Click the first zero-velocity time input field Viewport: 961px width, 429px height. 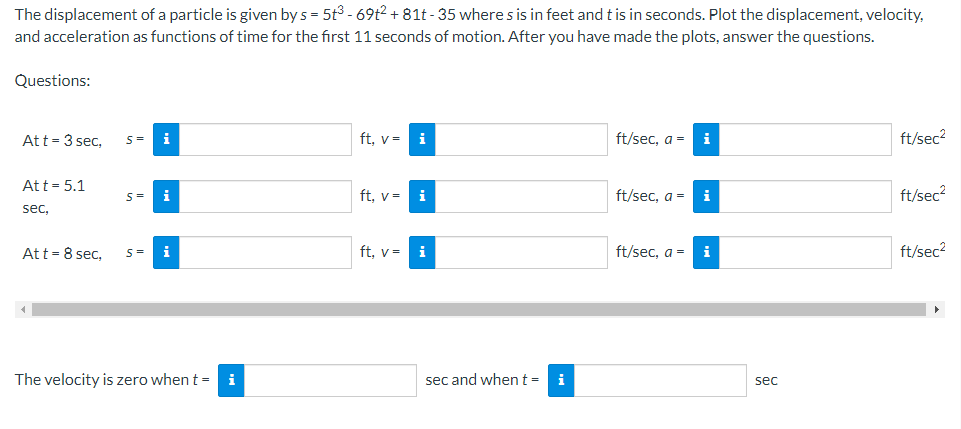click(x=330, y=381)
